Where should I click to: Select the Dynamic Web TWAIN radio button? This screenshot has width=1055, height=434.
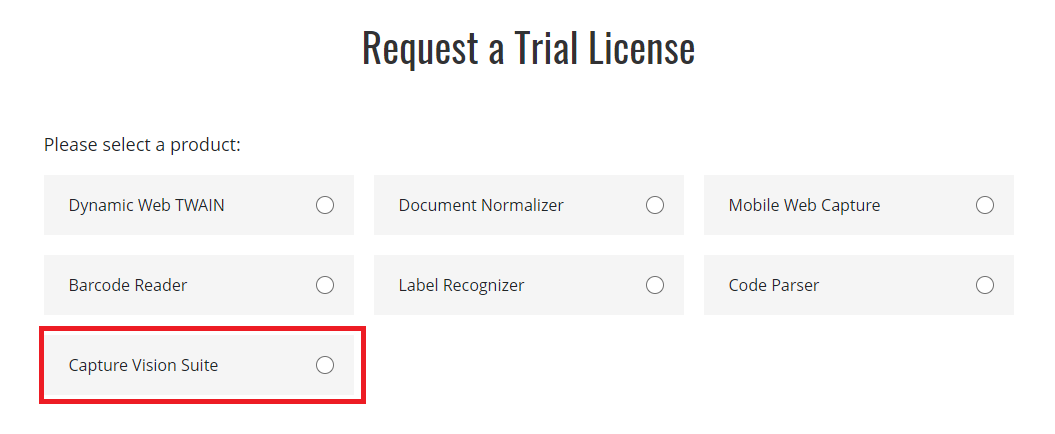(325, 205)
